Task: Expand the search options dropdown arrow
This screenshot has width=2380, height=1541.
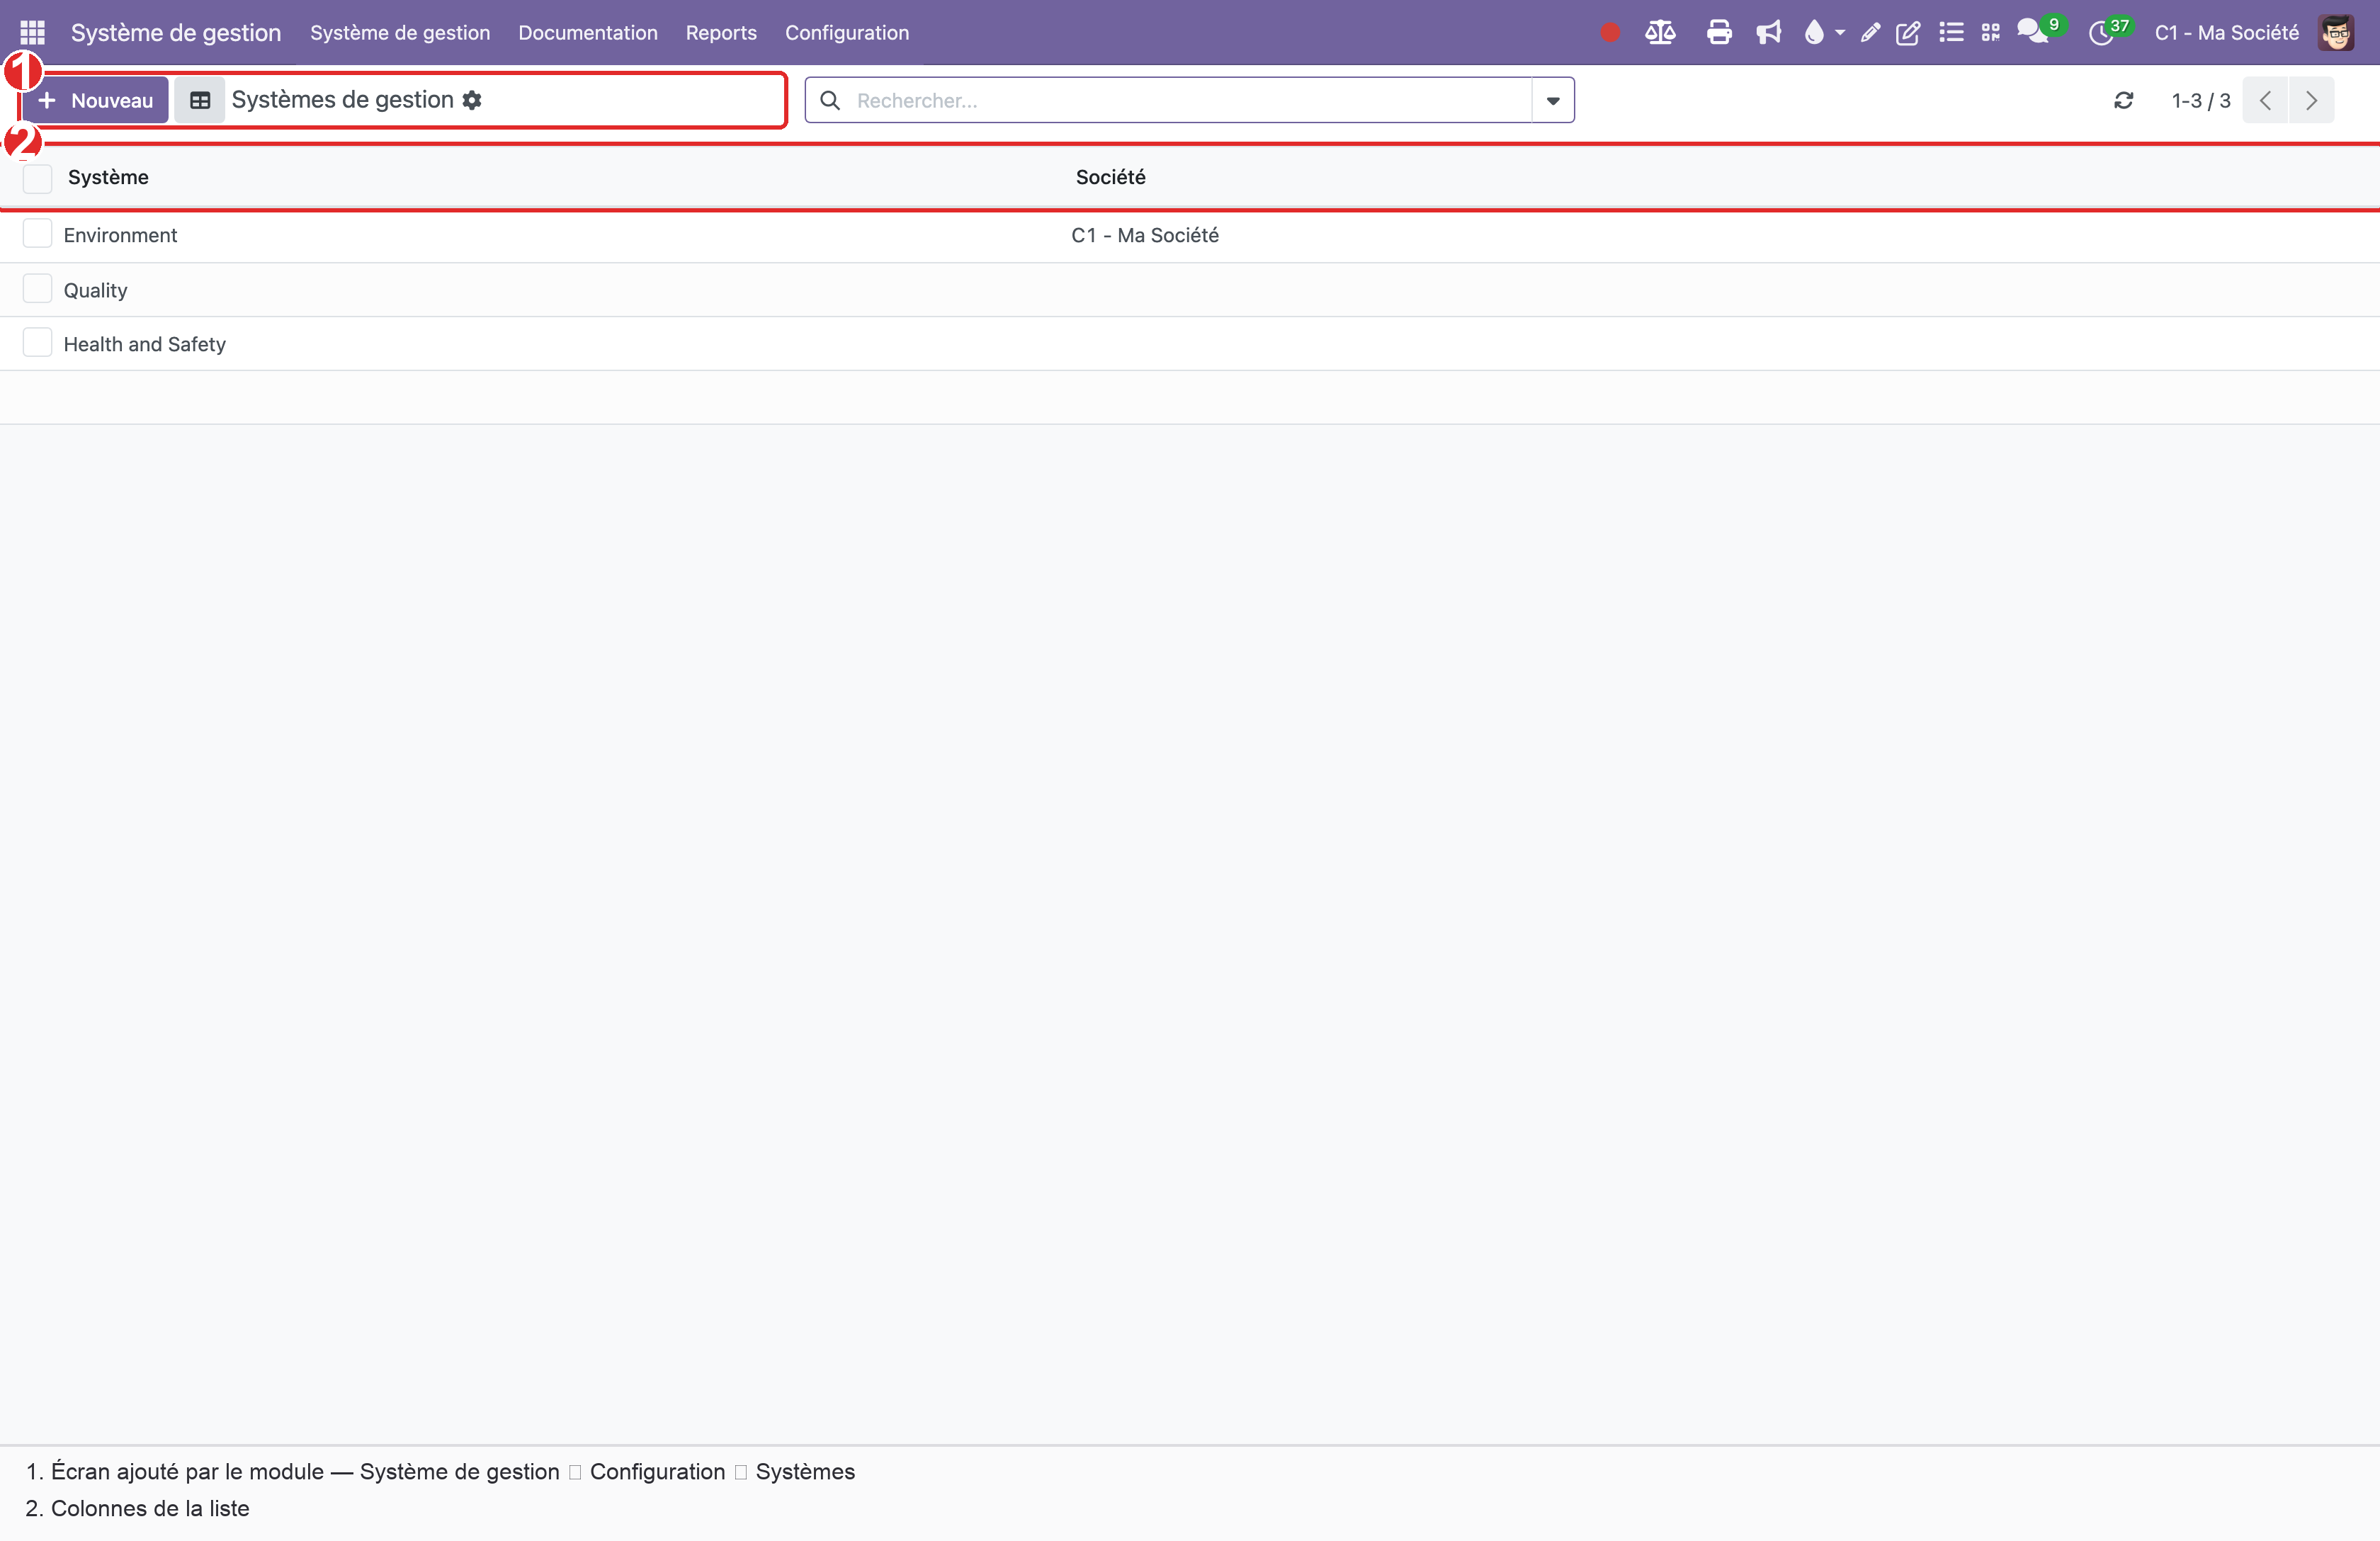Action: pyautogui.click(x=1553, y=100)
